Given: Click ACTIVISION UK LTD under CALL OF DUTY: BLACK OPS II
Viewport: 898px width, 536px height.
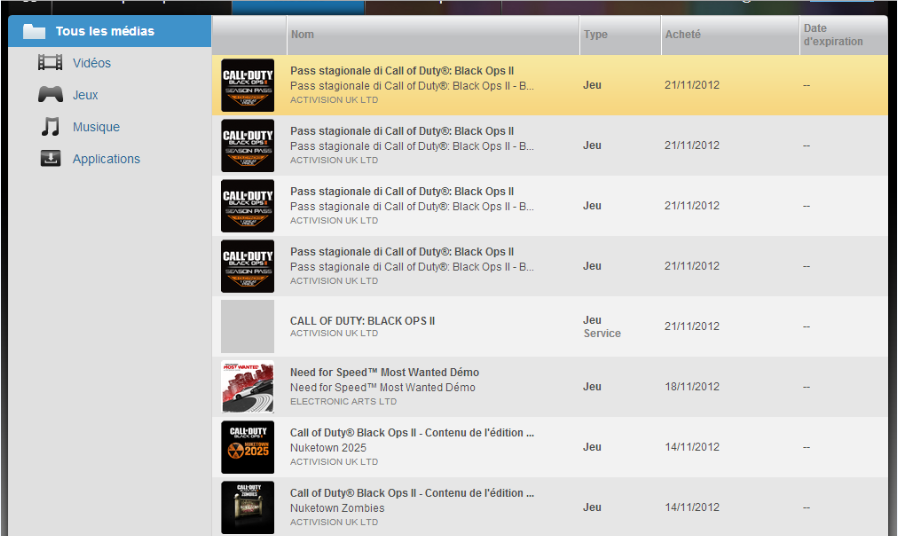Looking at the screenshot, I should point(334,333).
